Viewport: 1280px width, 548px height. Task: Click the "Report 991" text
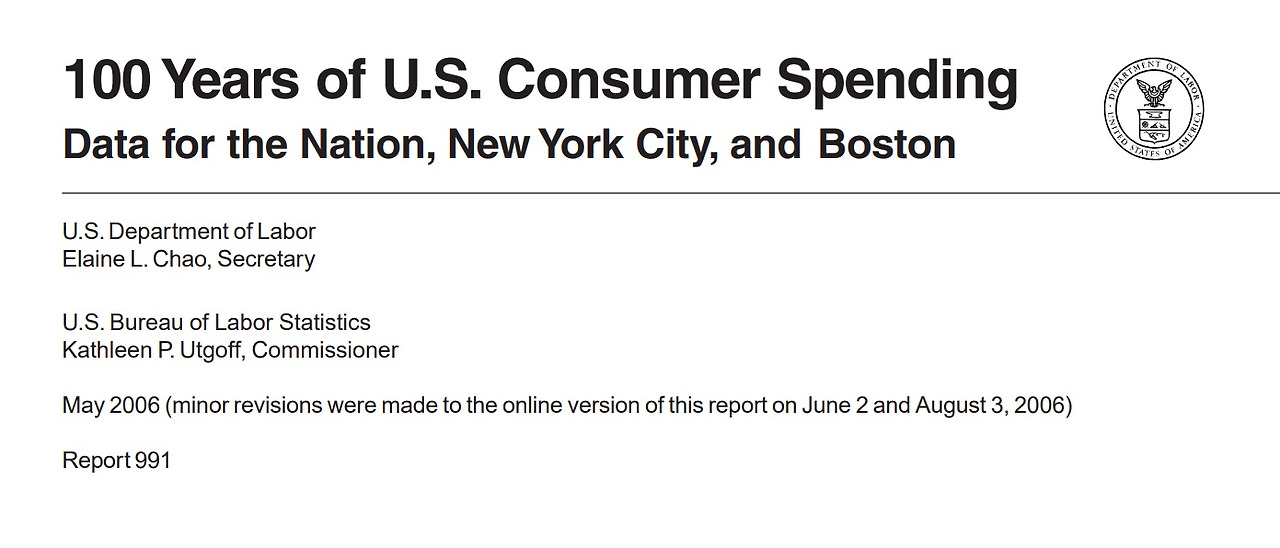[x=116, y=461]
